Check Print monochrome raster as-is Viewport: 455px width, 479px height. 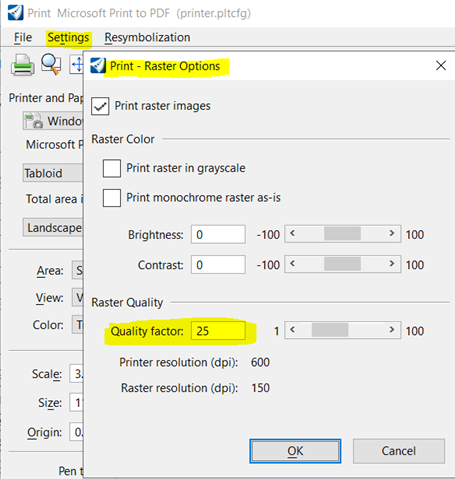click(x=112, y=198)
